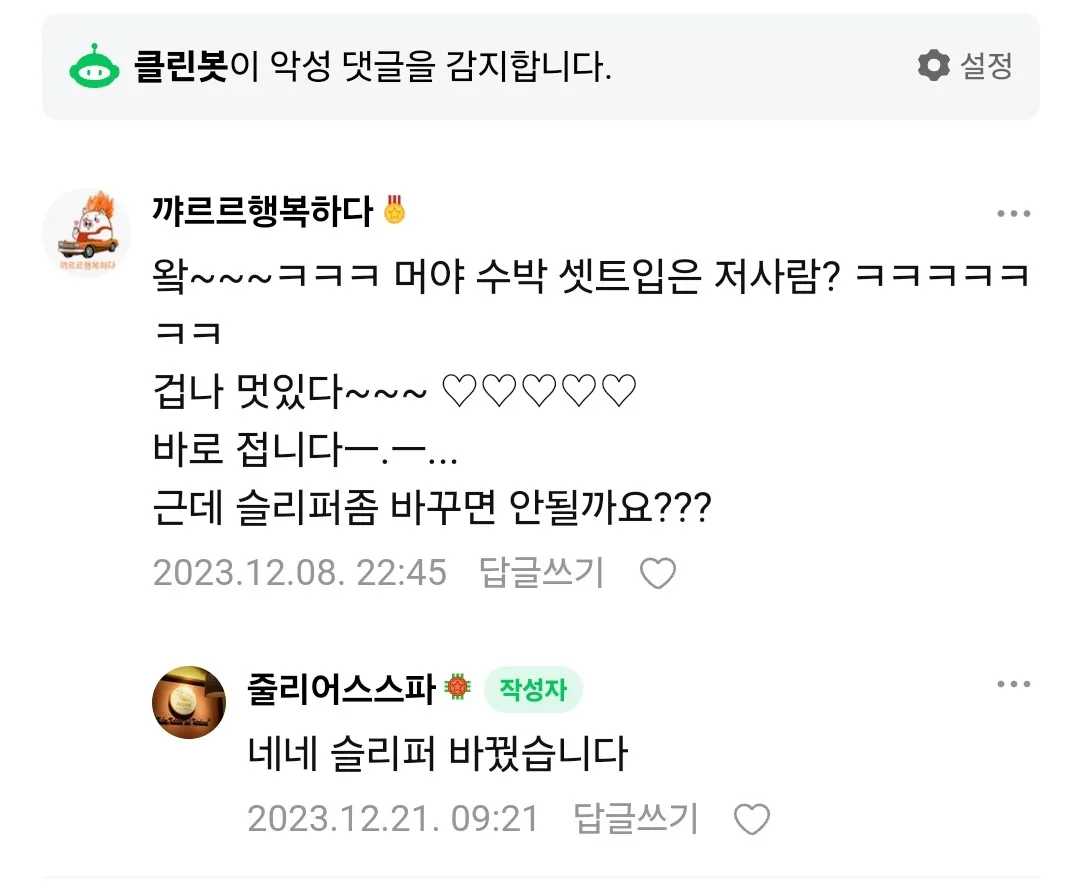Click the 2023.12.08. 22:45 timestamp
The width and height of the screenshot is (1080, 889).
click(300, 573)
